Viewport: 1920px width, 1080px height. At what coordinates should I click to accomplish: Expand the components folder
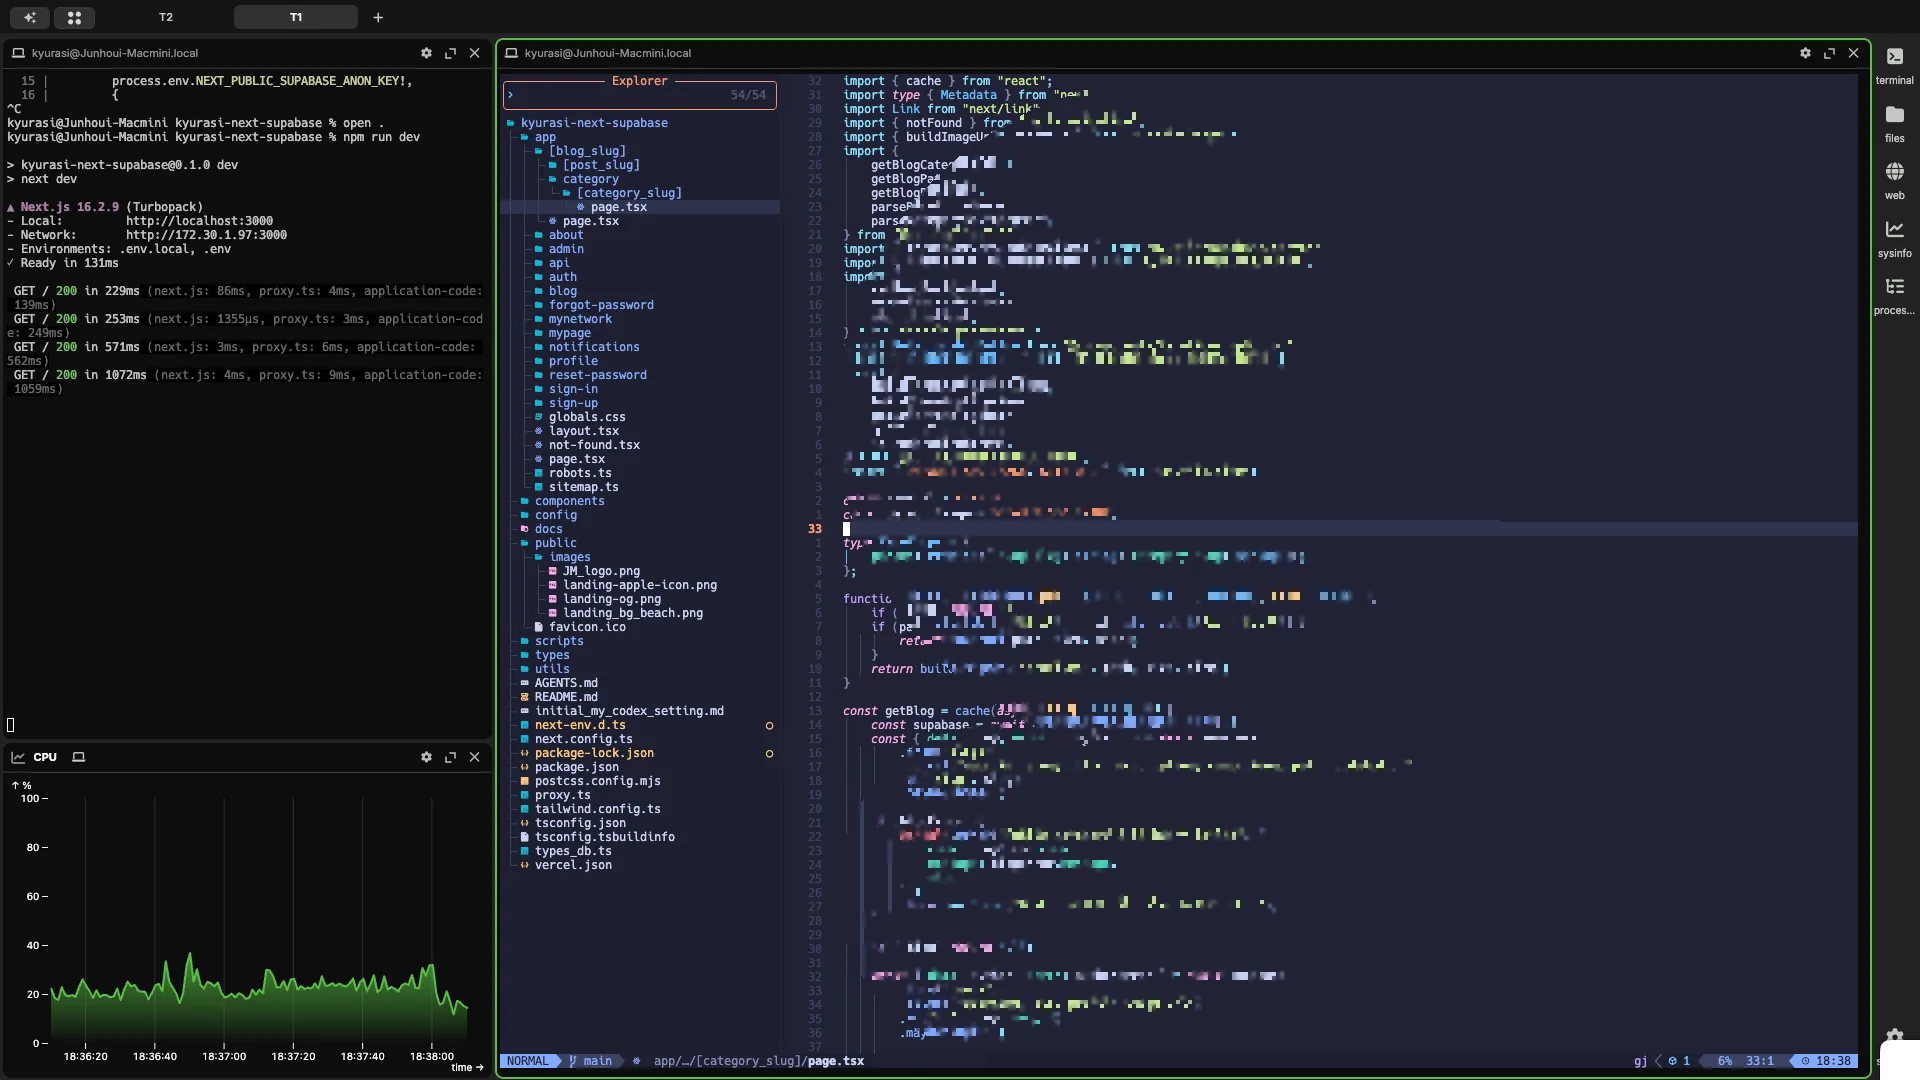[x=569, y=501]
